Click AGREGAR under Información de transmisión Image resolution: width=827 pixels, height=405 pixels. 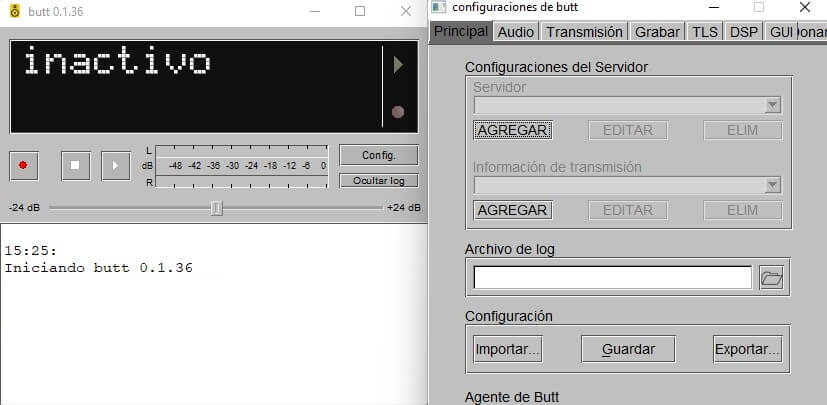coord(513,210)
